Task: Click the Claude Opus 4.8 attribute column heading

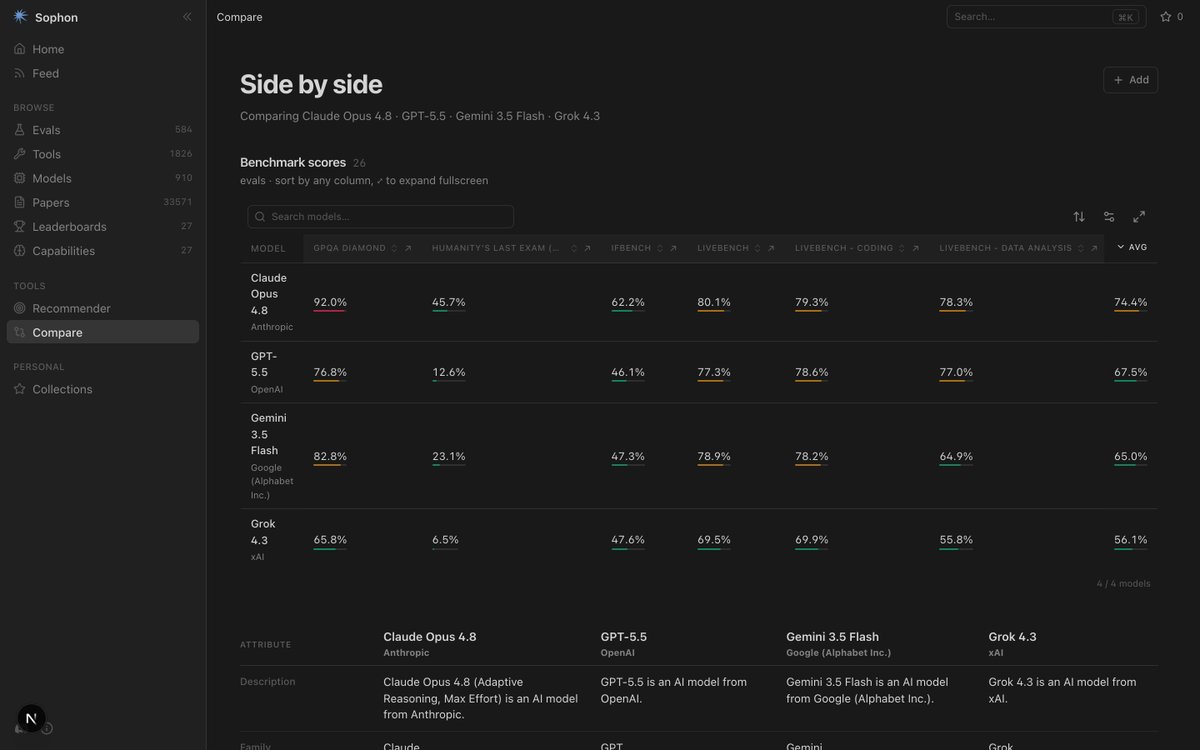Action: click(430, 637)
